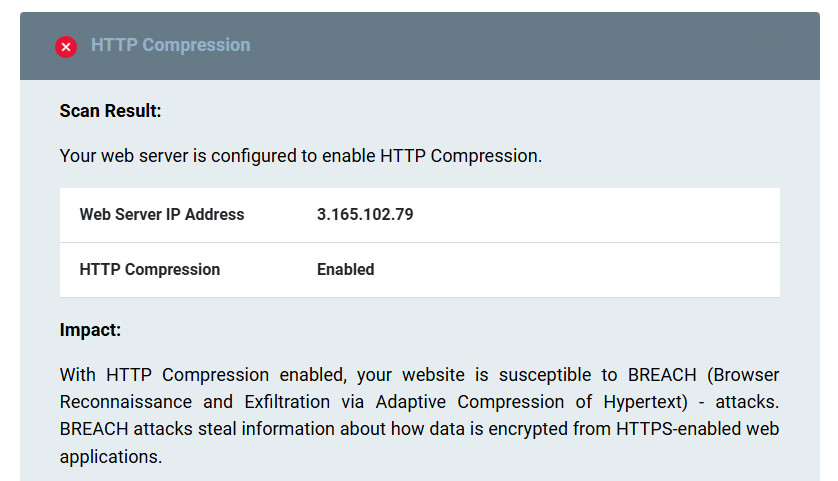Click the word "Reconnaissance" in the impact text

(x=126, y=402)
